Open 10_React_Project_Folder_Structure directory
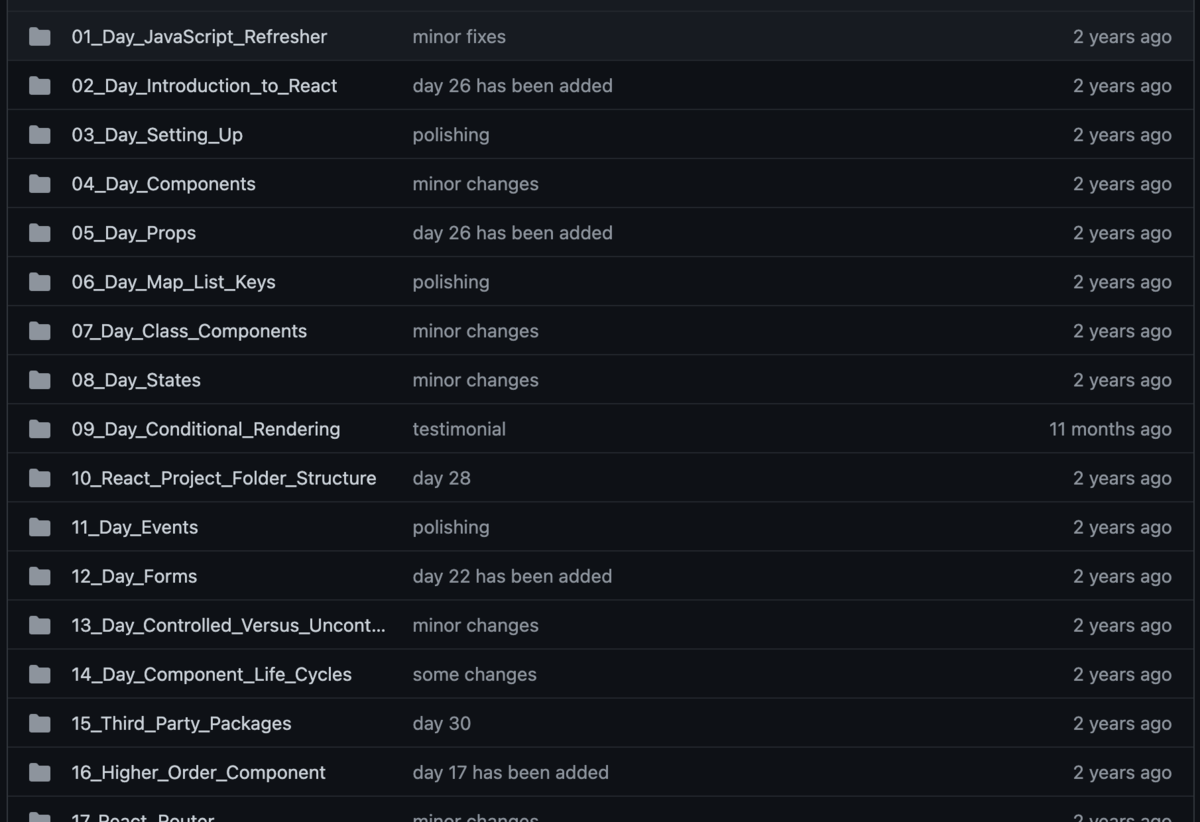 point(223,478)
